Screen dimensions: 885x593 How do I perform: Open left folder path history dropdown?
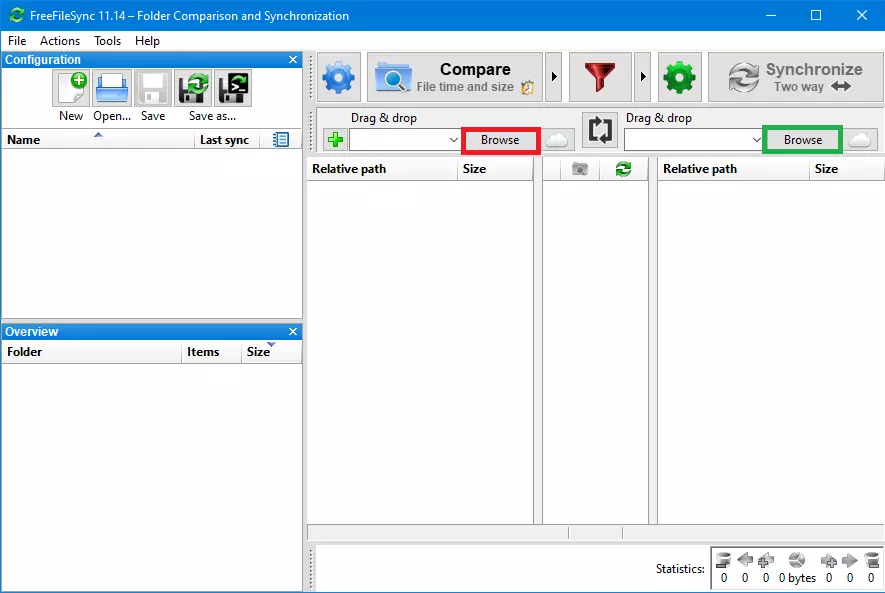click(453, 140)
